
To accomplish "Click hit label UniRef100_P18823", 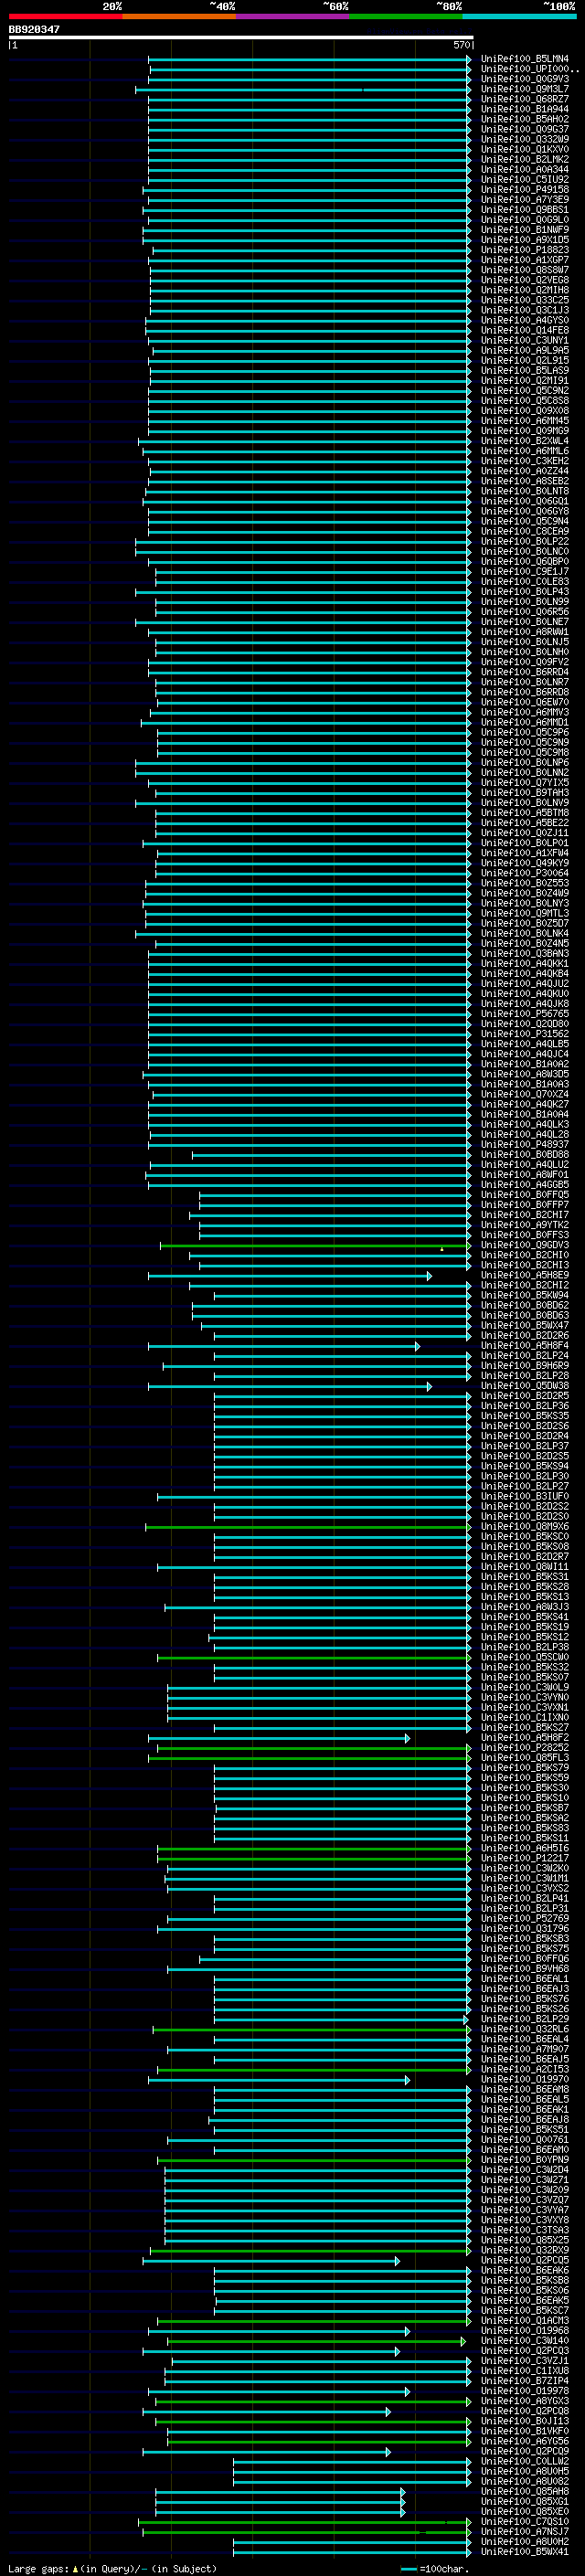I will [x=524, y=250].
